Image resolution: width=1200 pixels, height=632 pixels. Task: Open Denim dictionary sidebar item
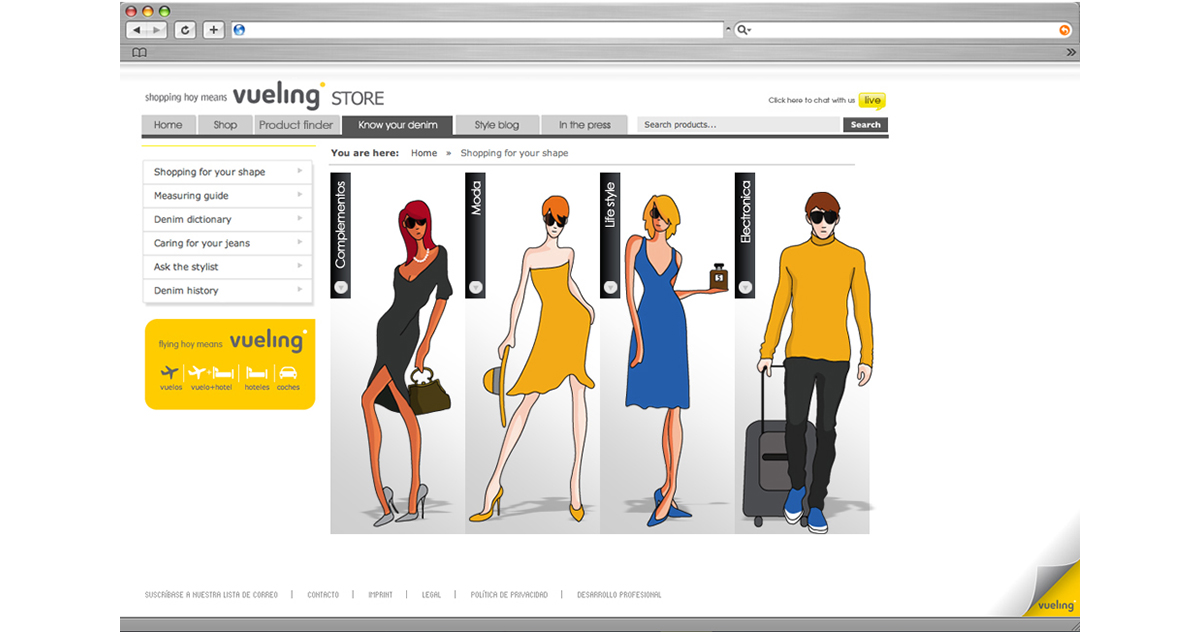tap(228, 219)
